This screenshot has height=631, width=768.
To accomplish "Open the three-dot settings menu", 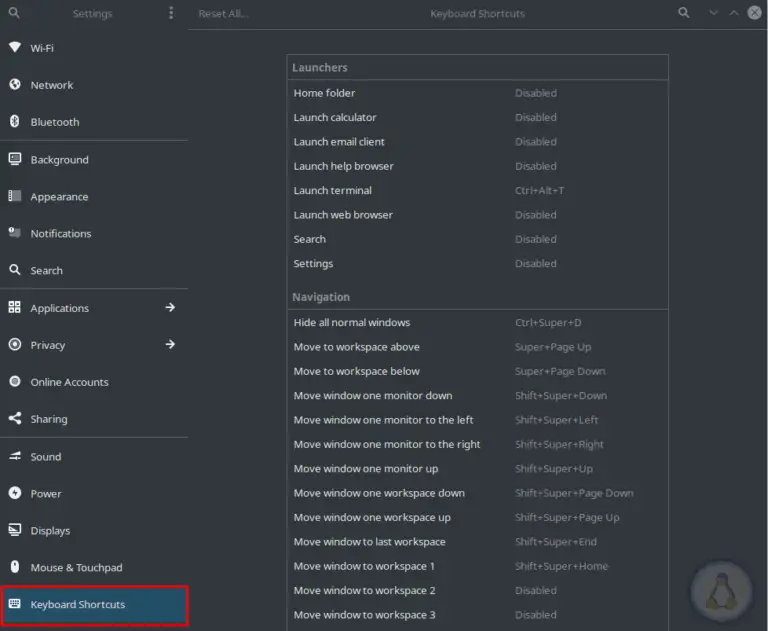I will point(171,14).
